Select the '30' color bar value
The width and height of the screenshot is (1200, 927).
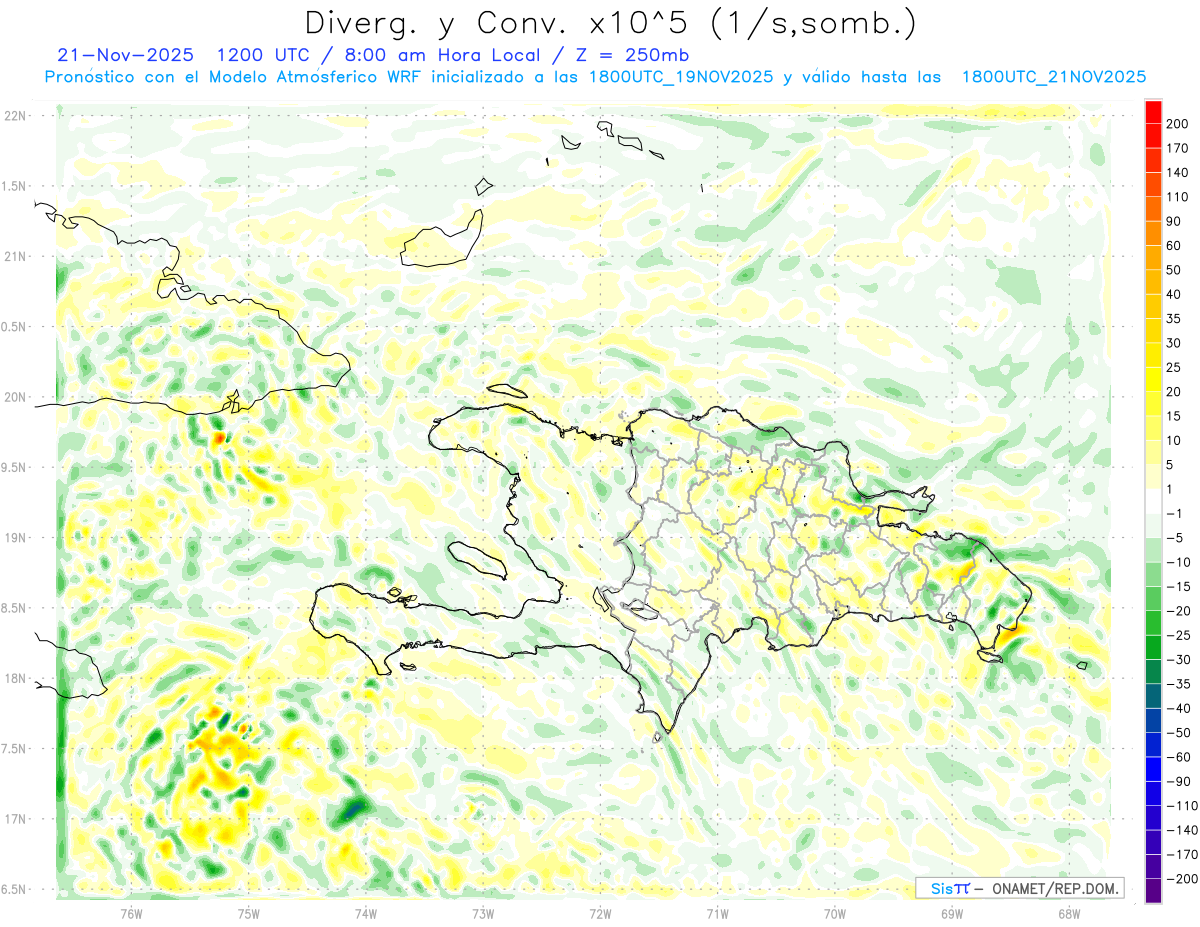1174,343
